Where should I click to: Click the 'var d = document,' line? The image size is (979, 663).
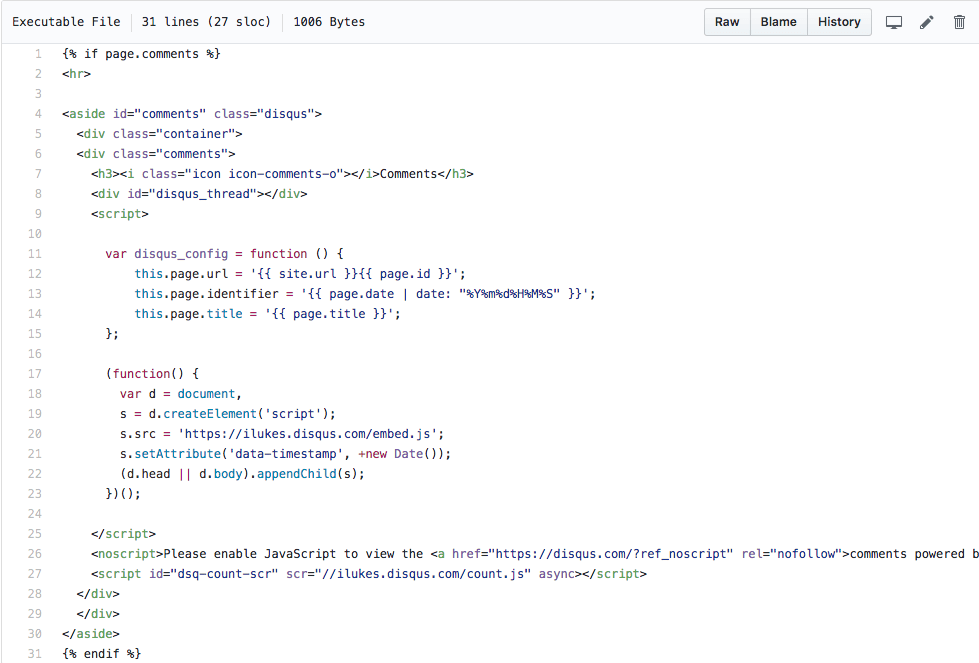(x=180, y=394)
